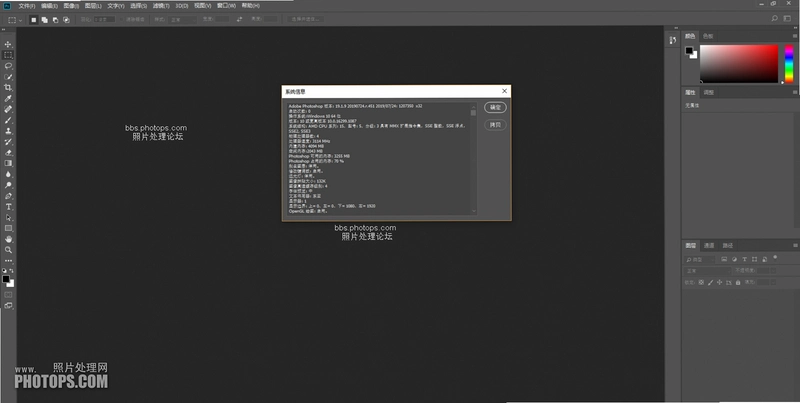
Task: Choose Intersect with selection mode
Action: coord(66,20)
